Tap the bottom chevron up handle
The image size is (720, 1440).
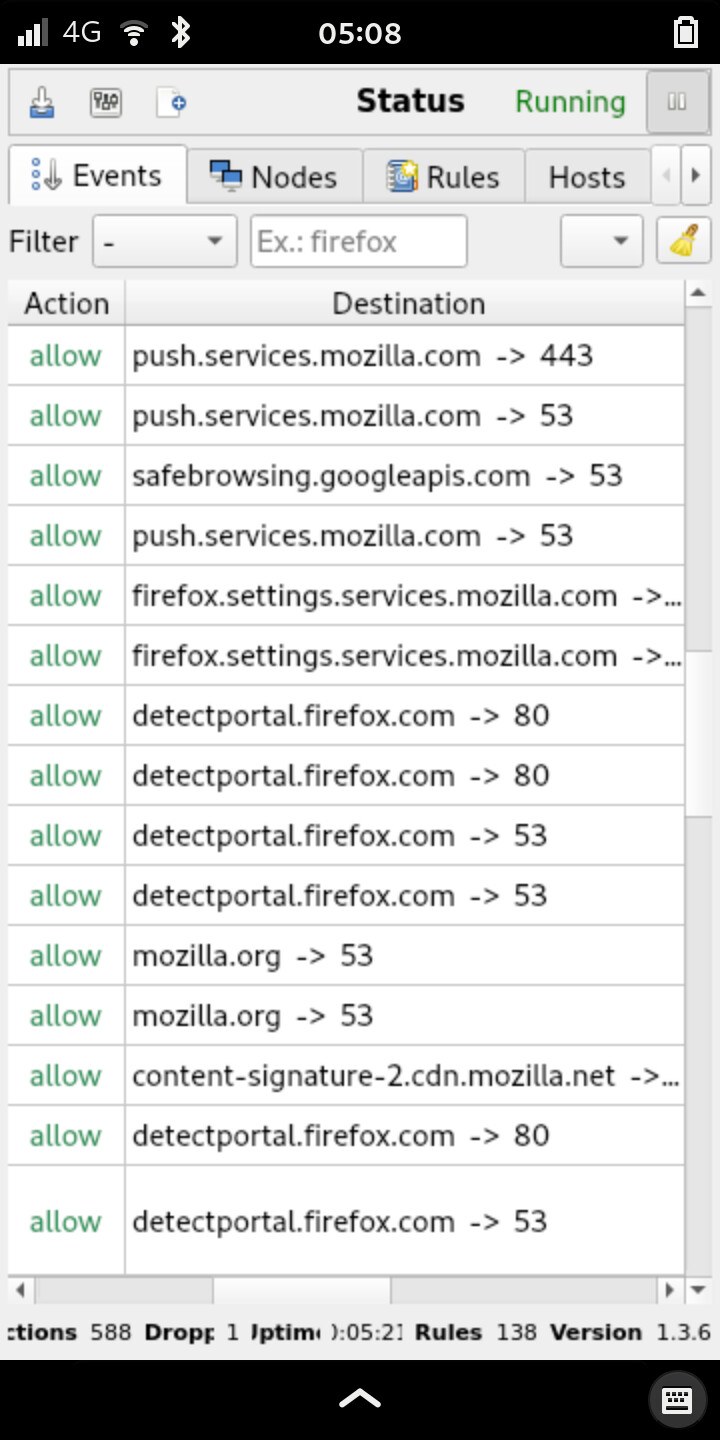click(360, 1398)
